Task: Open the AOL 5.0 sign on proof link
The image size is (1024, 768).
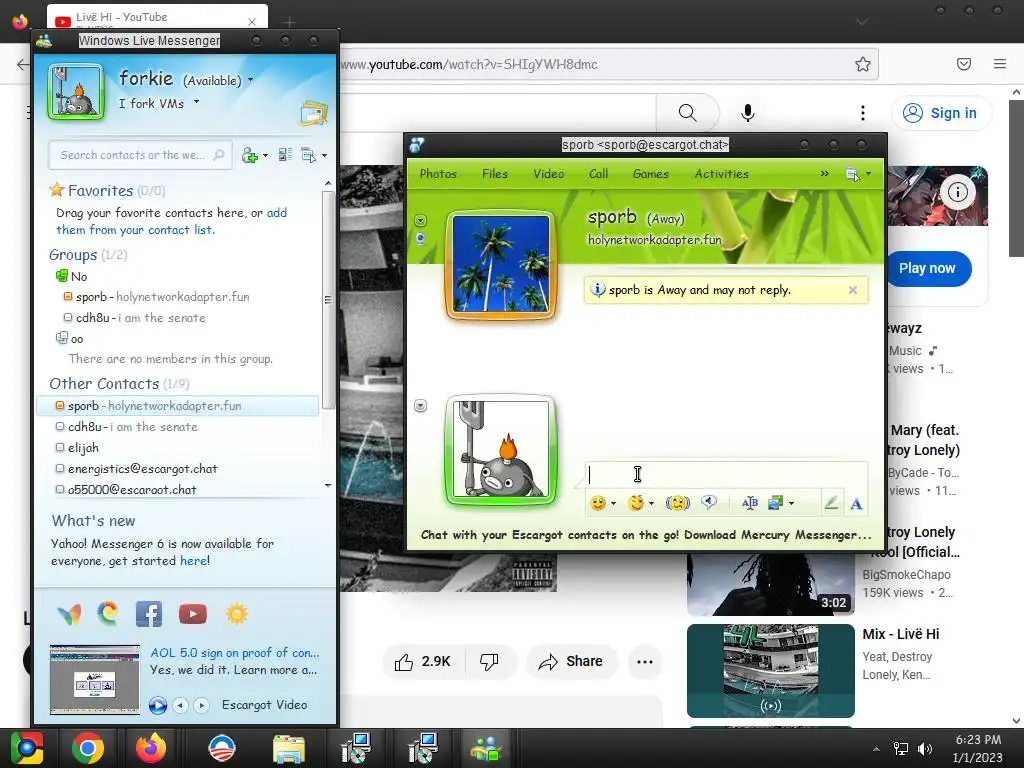Action: (234, 652)
